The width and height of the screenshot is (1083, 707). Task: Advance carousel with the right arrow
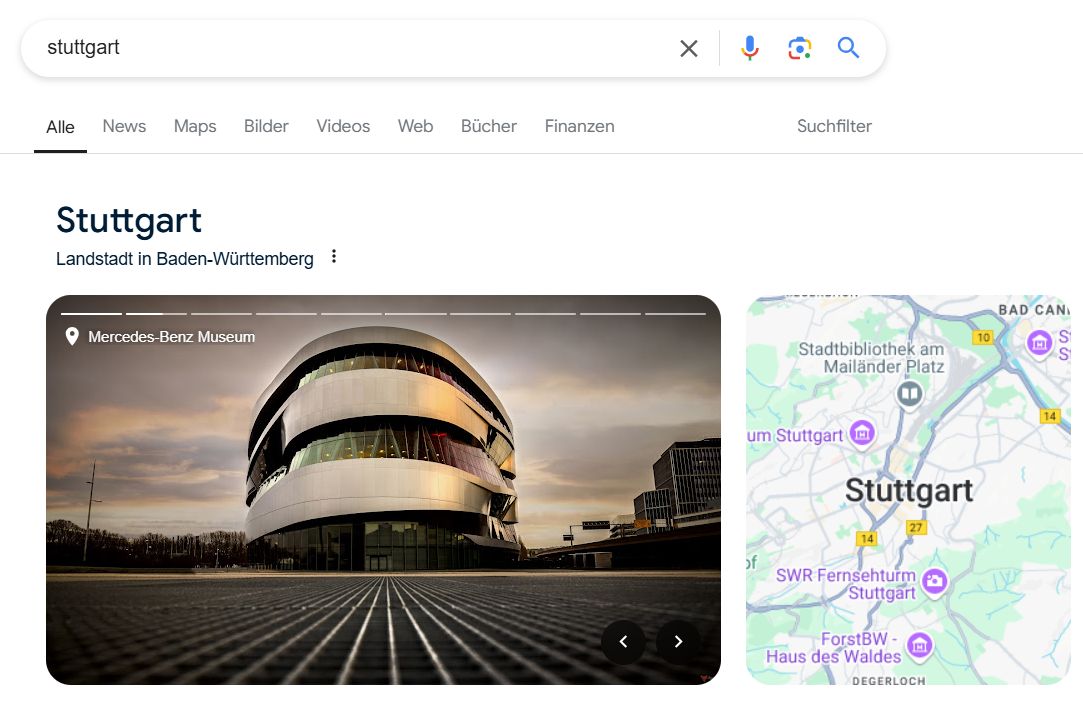pos(678,642)
